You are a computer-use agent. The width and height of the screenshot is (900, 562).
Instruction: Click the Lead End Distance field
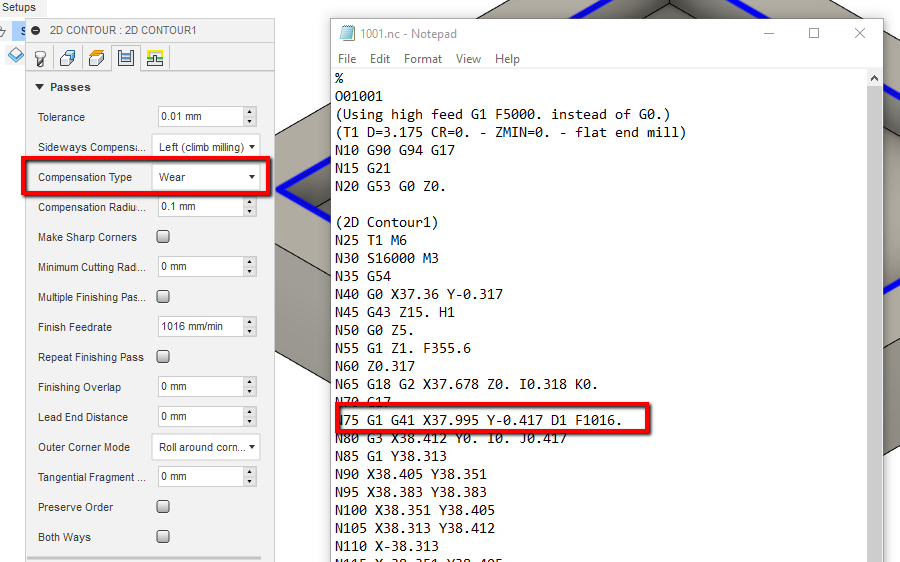point(200,416)
